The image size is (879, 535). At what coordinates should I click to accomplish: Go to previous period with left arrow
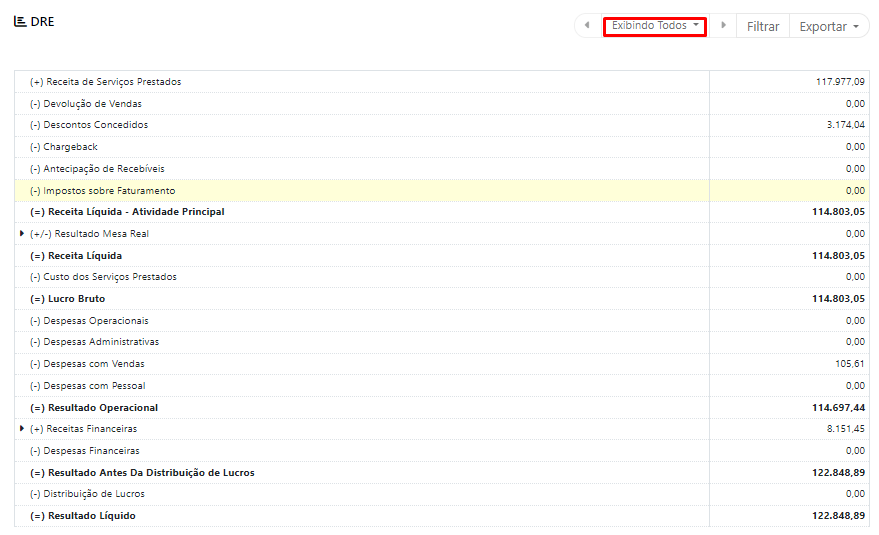587,25
